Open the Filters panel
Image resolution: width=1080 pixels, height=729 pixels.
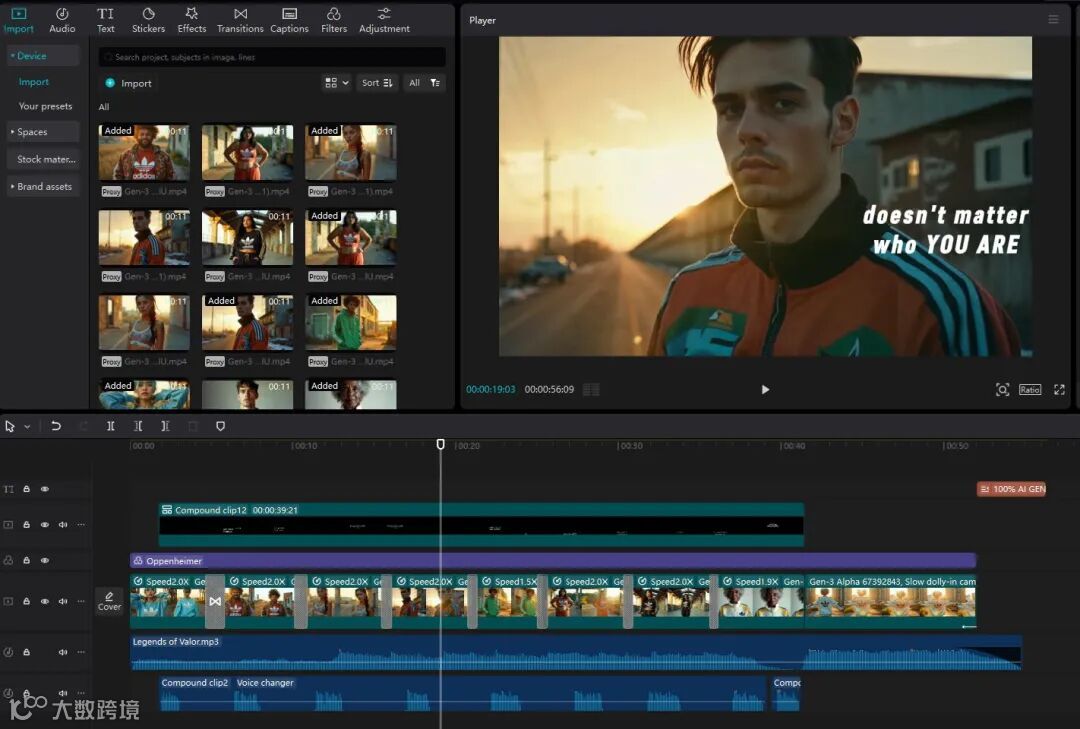[x=334, y=19]
